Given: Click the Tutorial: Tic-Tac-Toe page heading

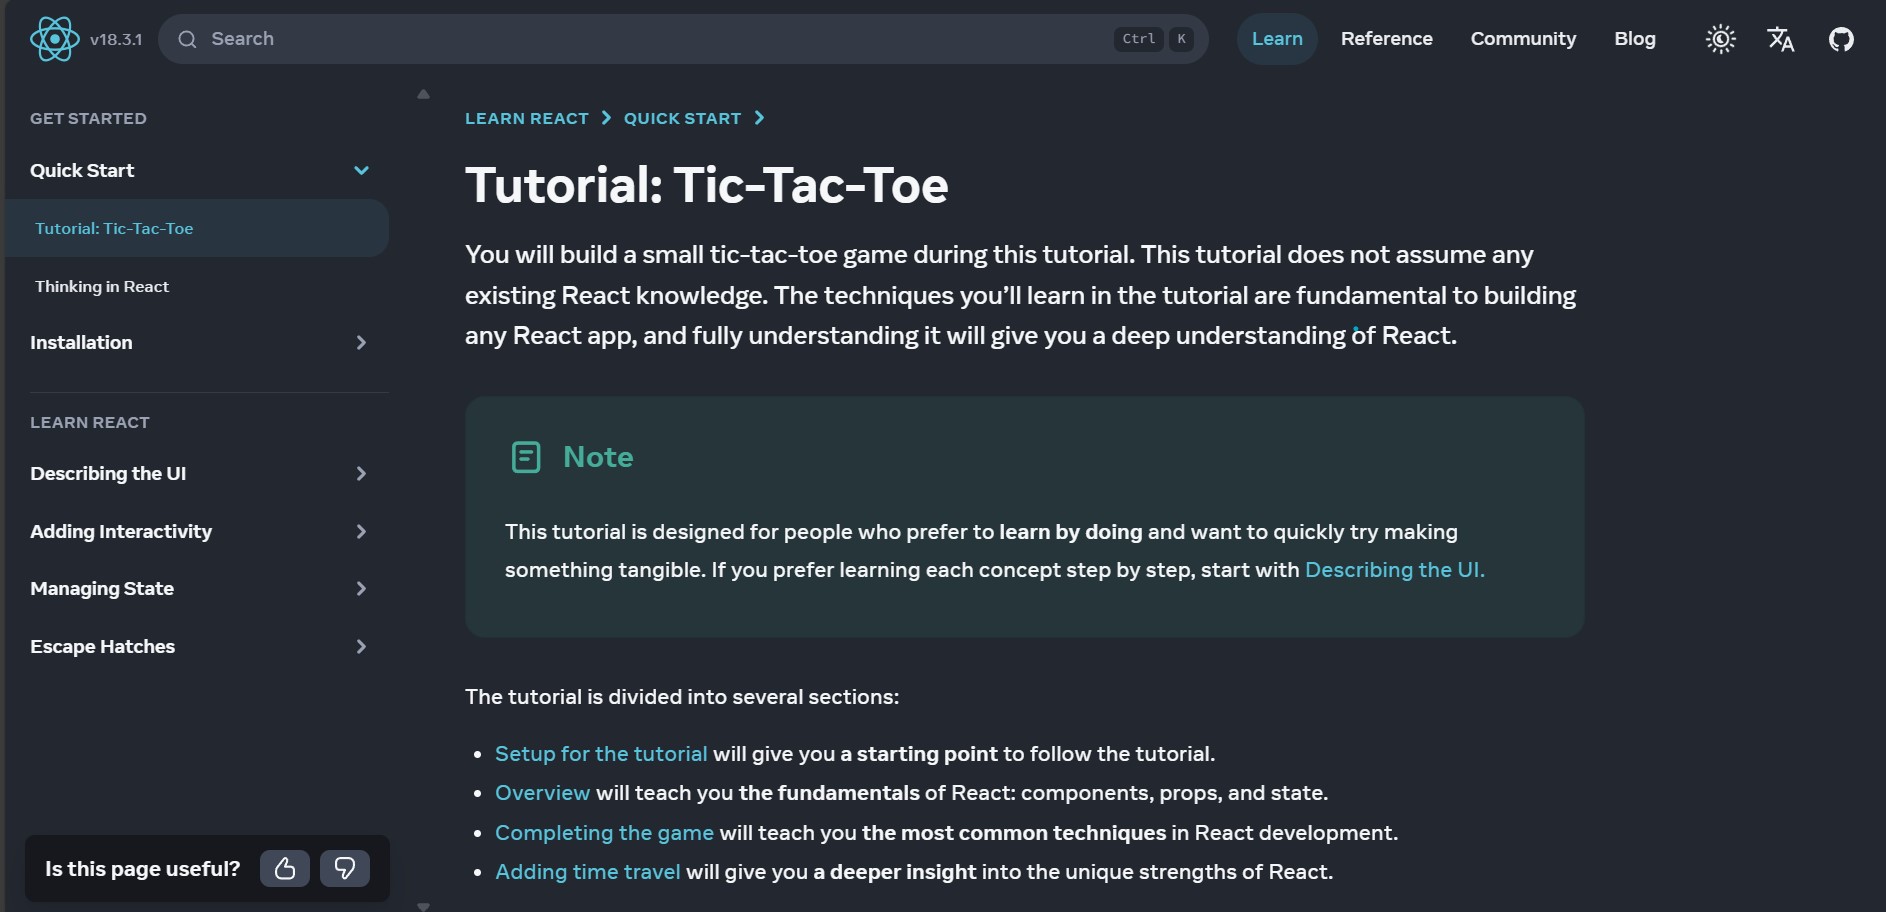Looking at the screenshot, I should [707, 185].
